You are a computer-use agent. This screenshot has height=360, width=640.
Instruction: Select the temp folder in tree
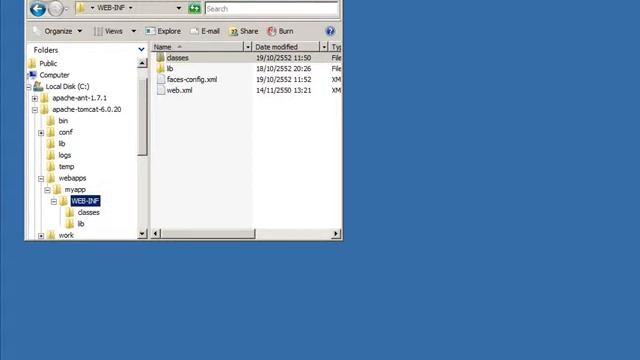[x=66, y=167]
